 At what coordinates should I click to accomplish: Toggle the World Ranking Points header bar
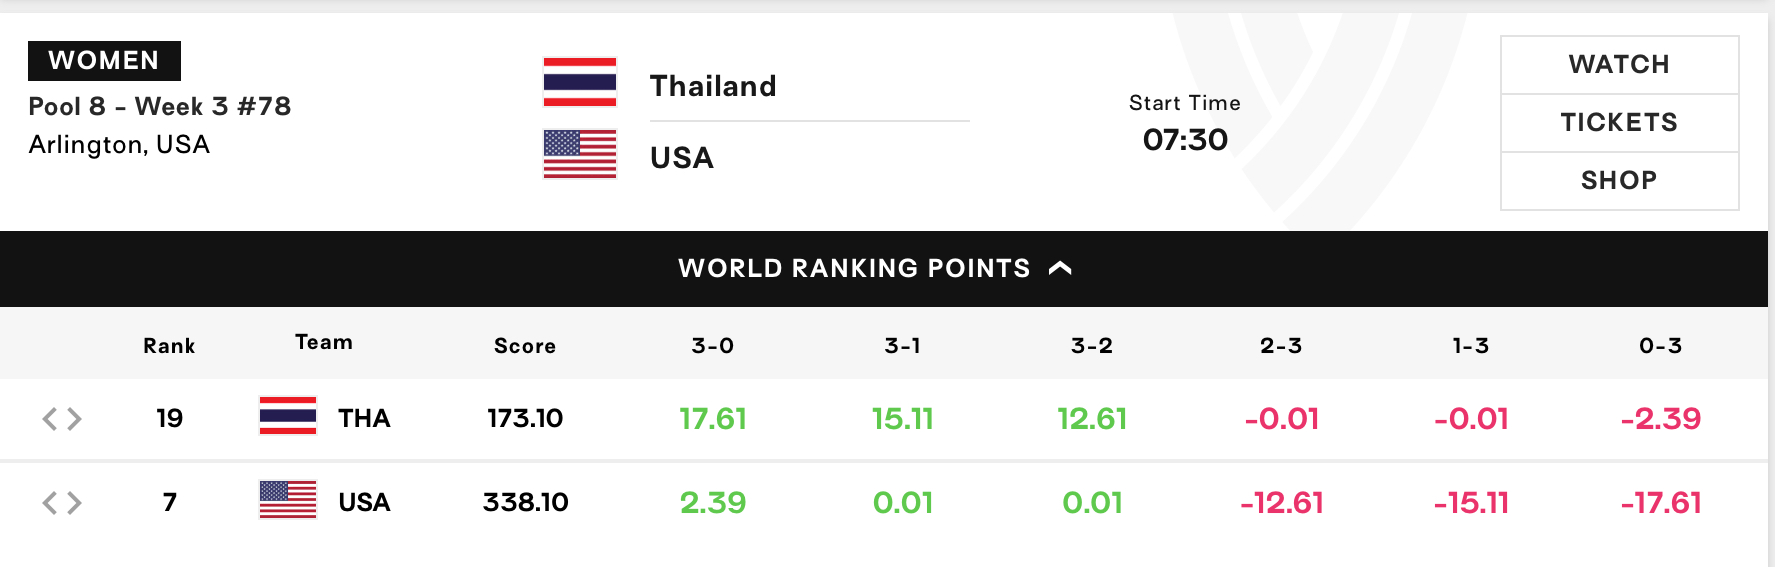coord(884,269)
